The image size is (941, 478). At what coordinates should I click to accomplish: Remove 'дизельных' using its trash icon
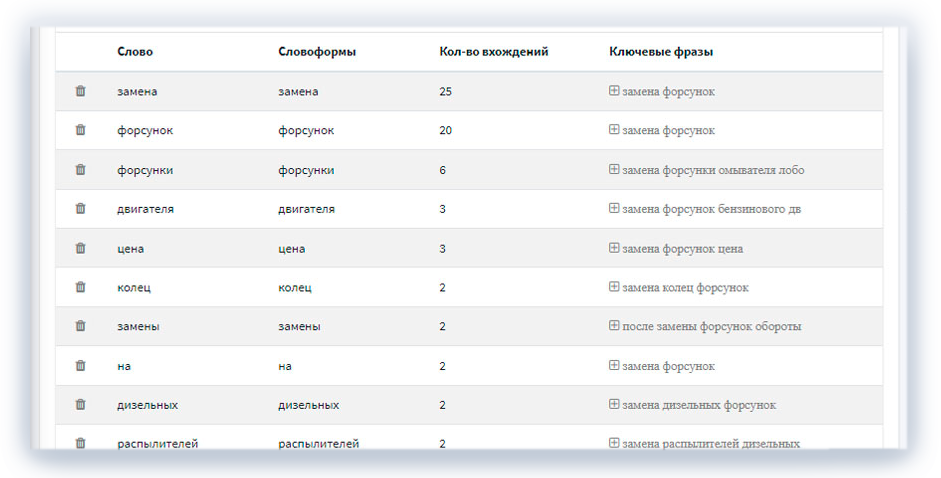[81, 405]
